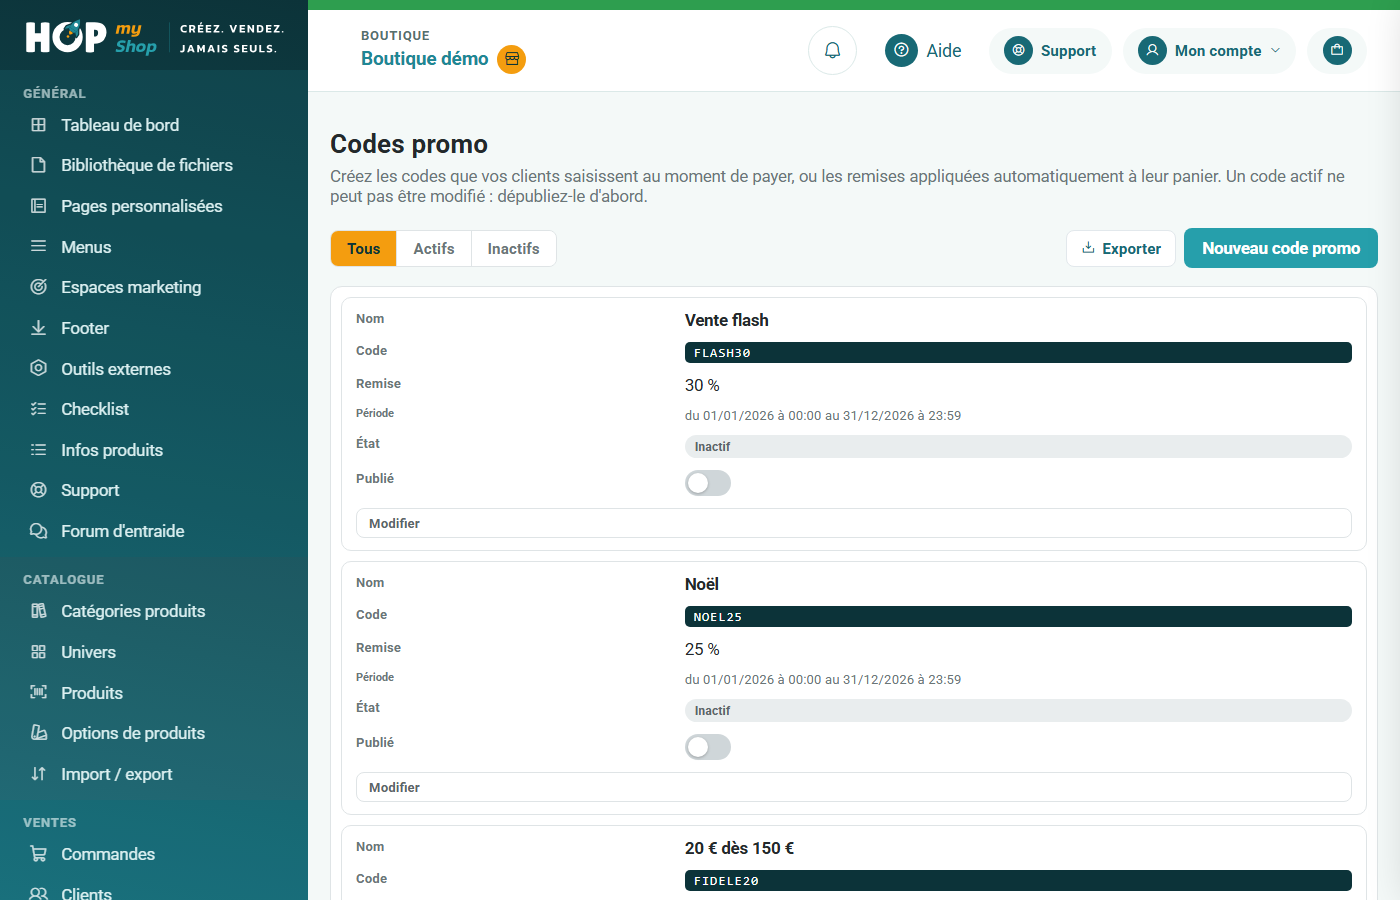Enable Publié switch for Noël code

tap(708, 747)
